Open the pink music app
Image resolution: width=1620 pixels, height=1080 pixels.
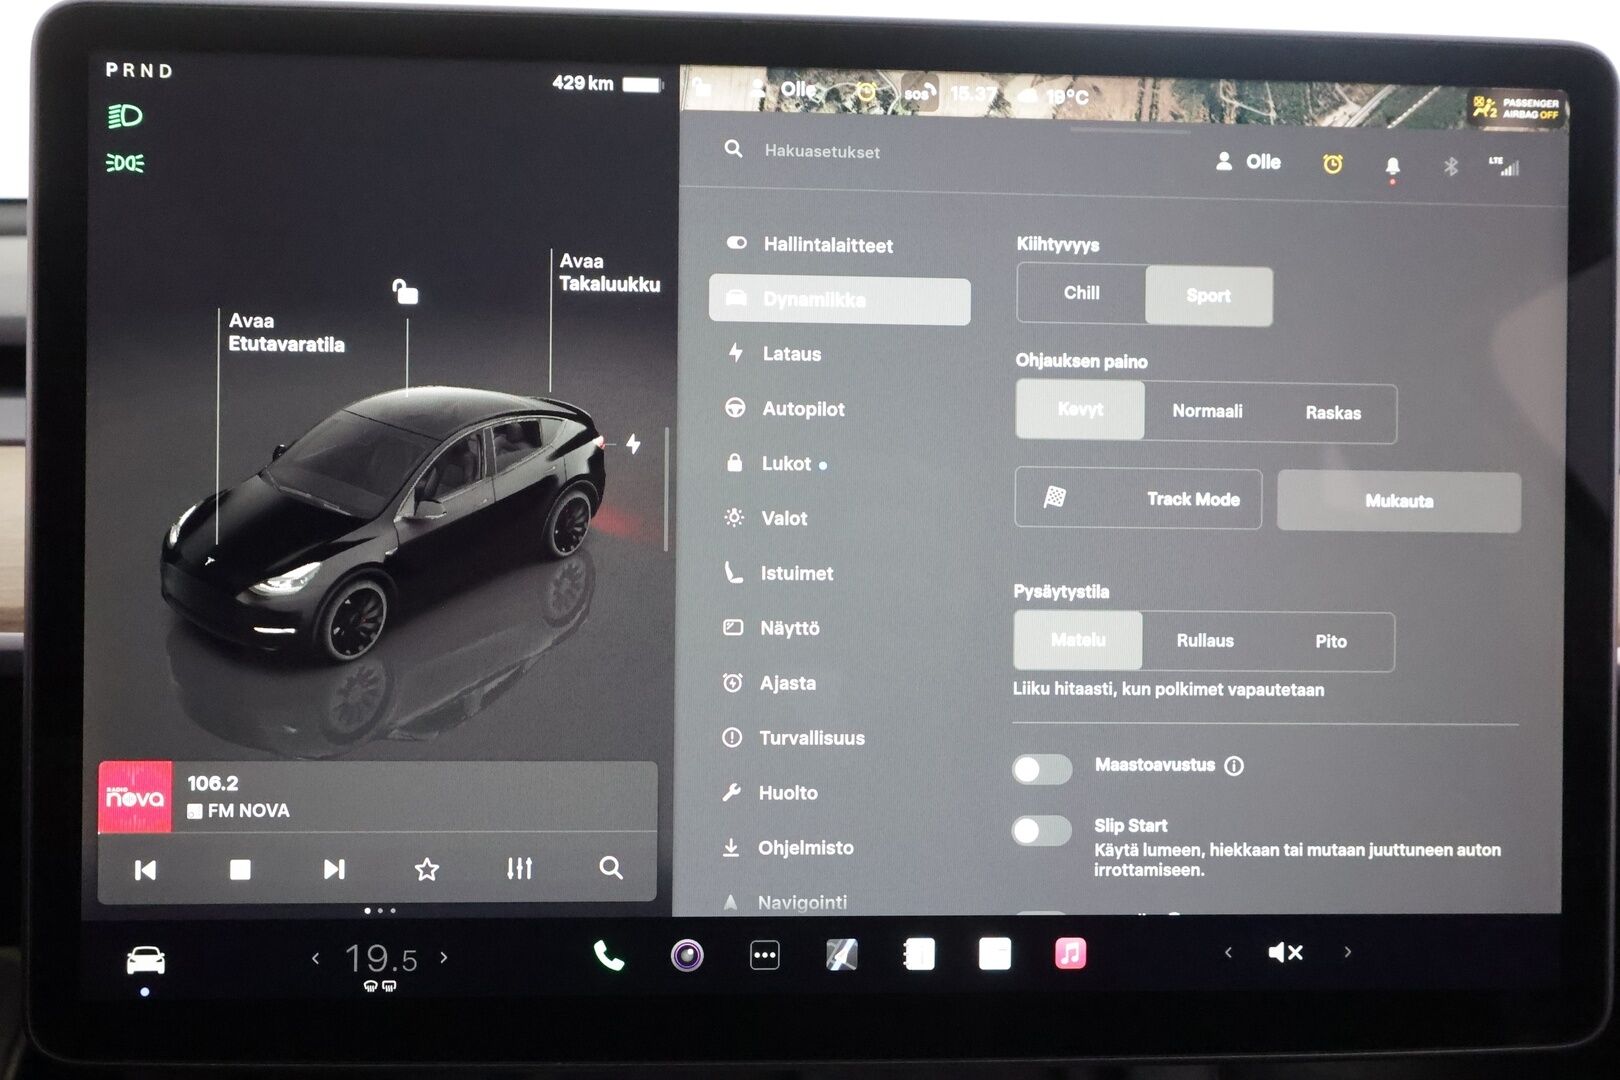[1070, 953]
